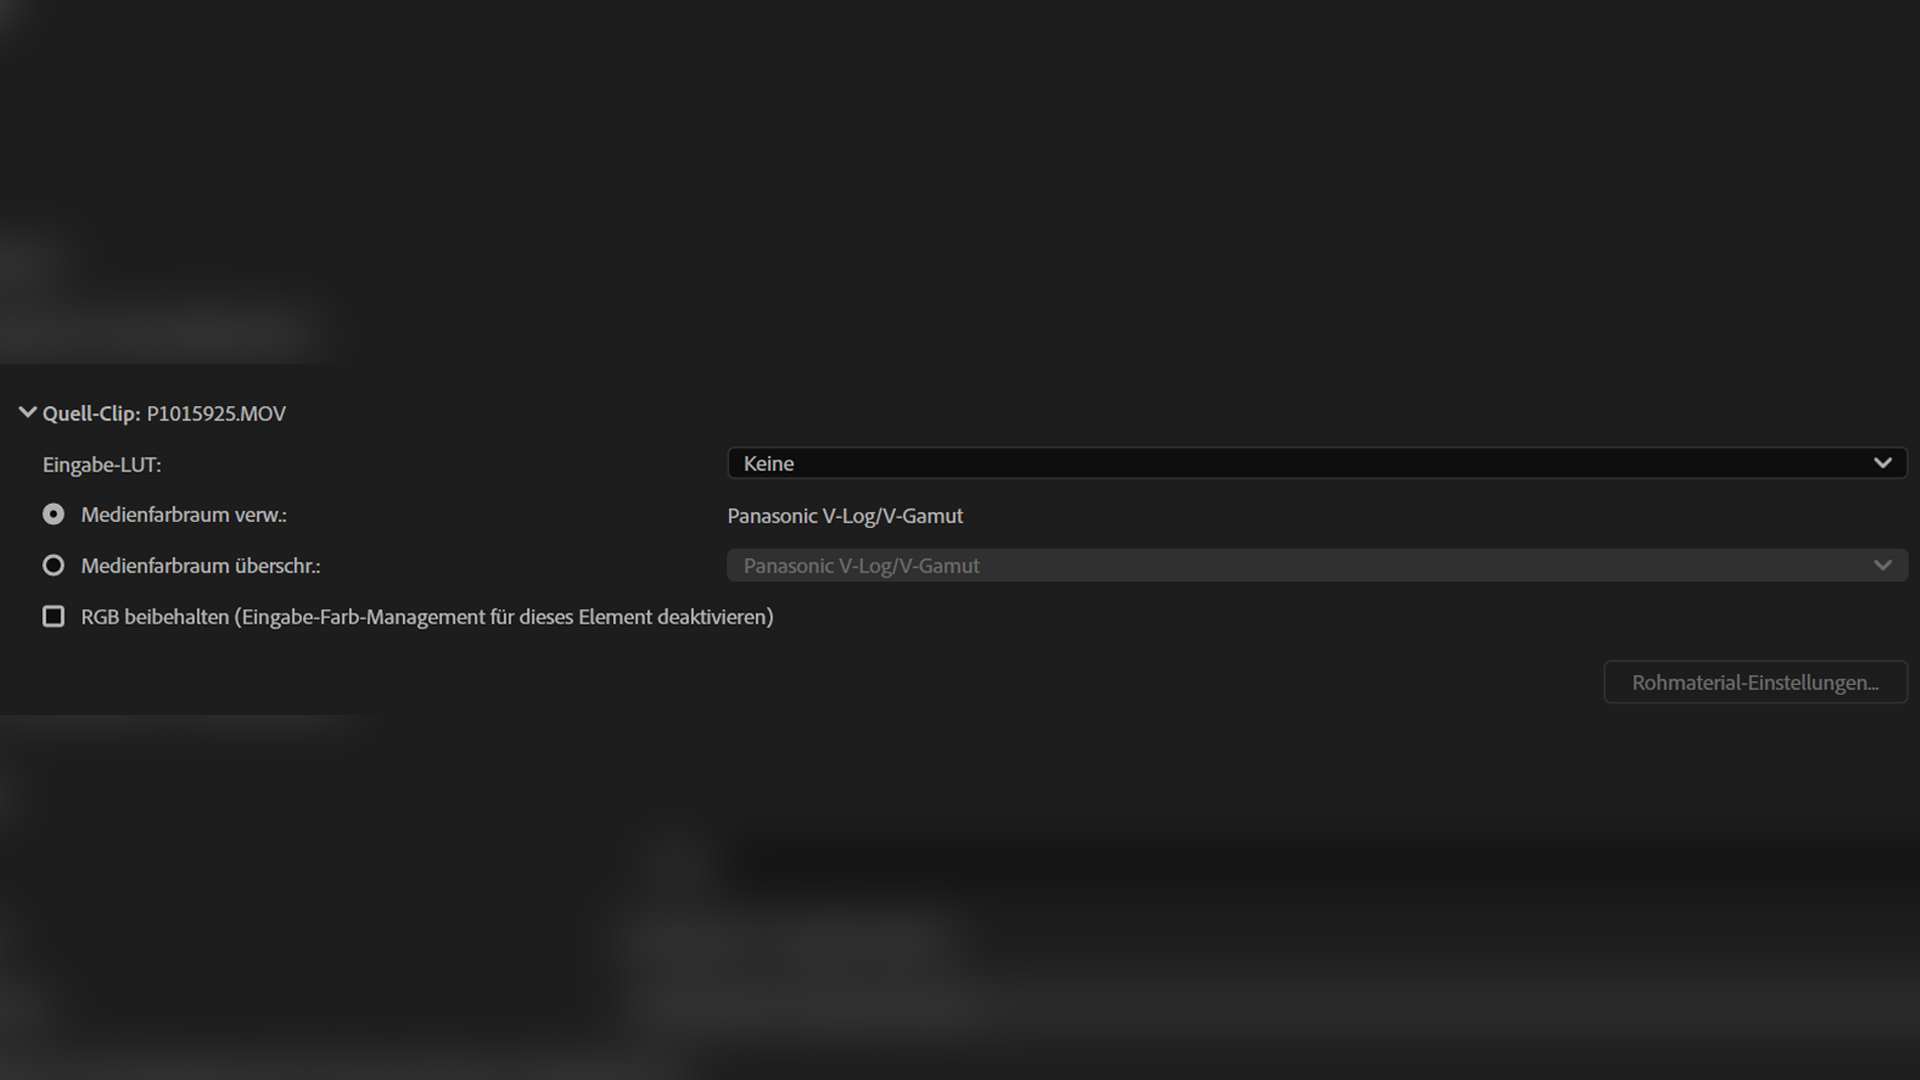Click the Quell-Clip disclosure arrow icon

(x=27, y=412)
